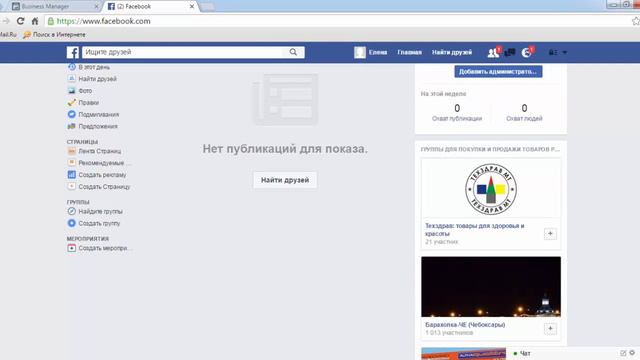Viewport: 640px width, 360px height.
Task: Click 'Найти друзей' in top navigation
Action: pyautogui.click(x=452, y=52)
